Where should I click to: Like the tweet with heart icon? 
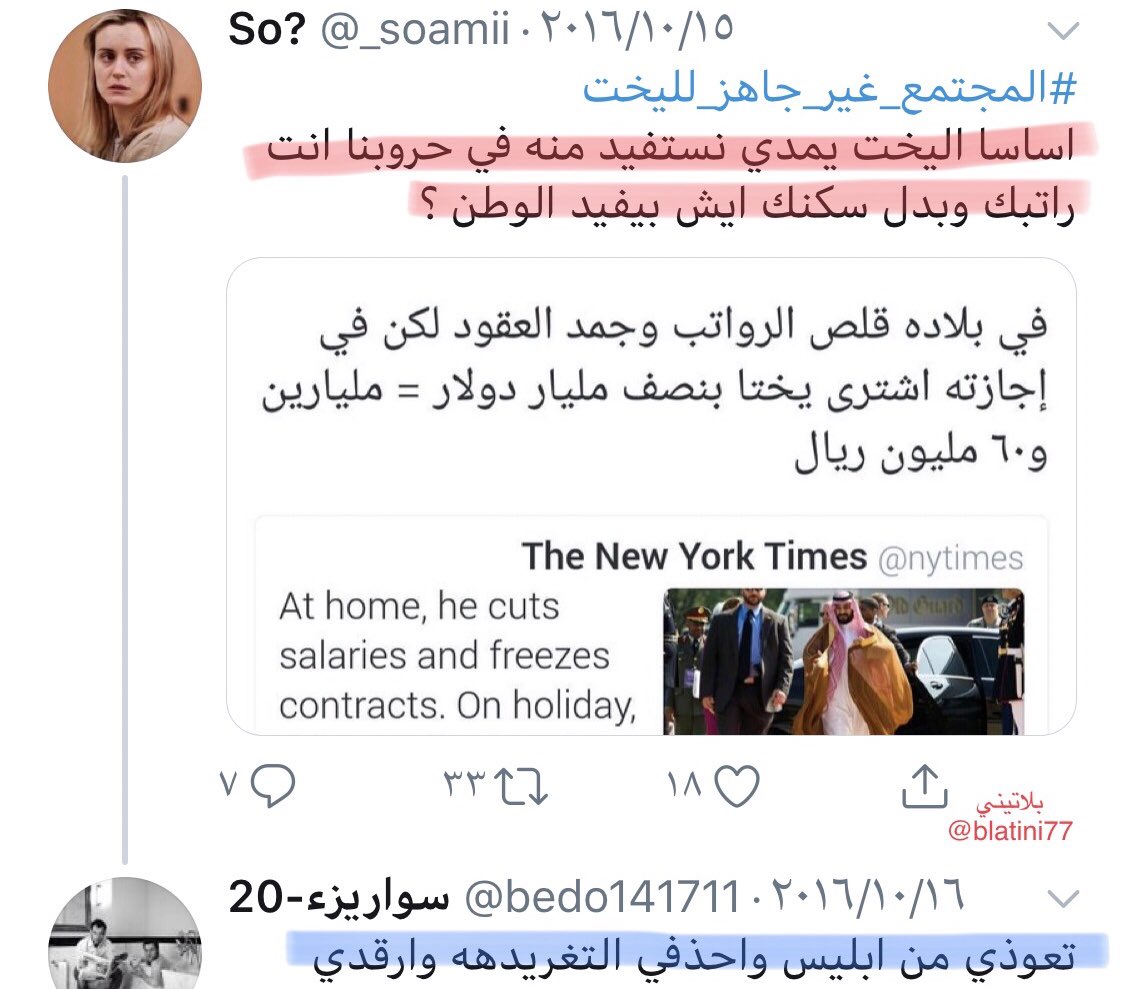coord(737,787)
